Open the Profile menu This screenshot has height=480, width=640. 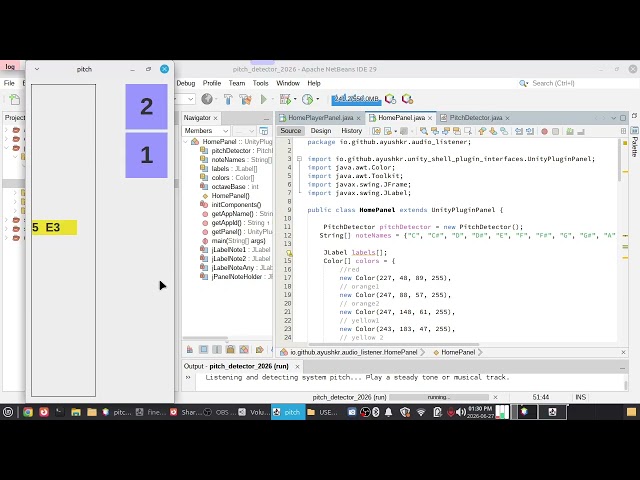212,83
